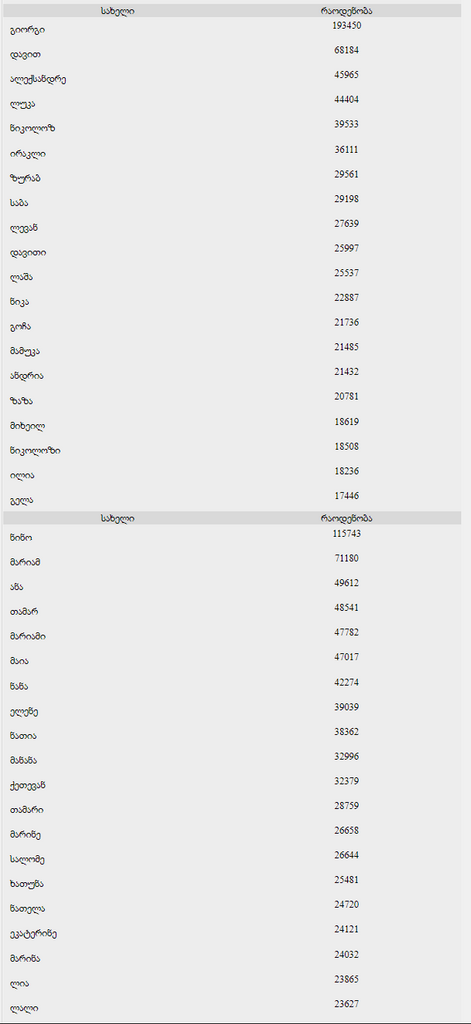This screenshot has width=471, height=1024.
Task: Select the value 29561 next to ზურაბ
Action: 346,174
